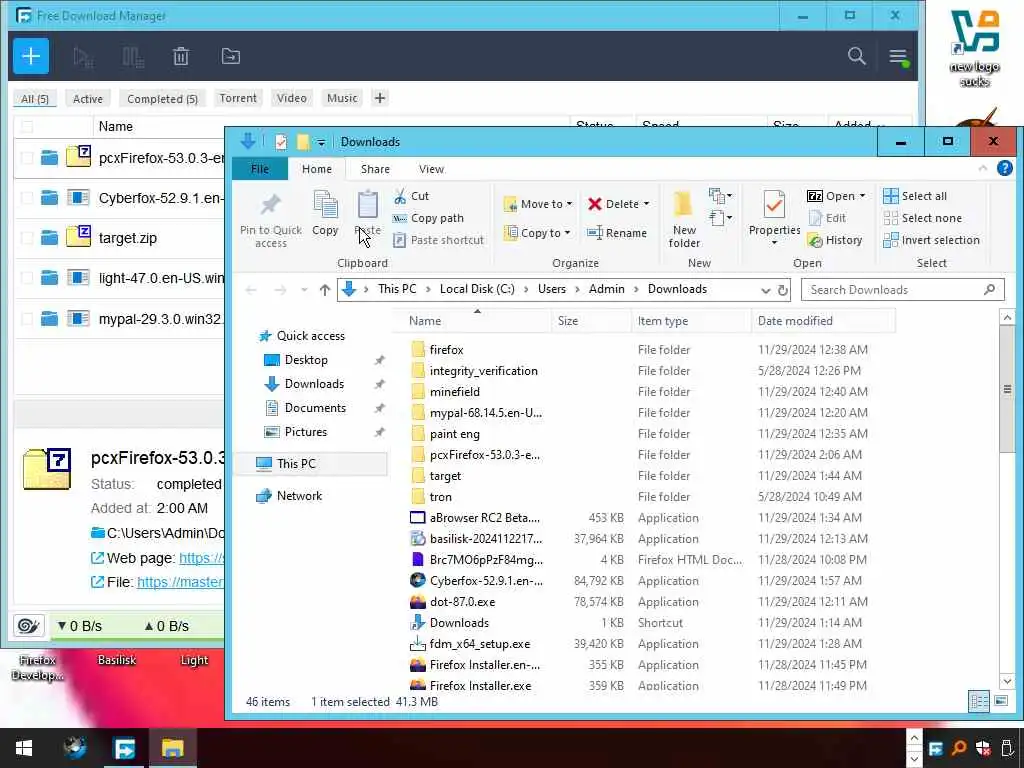Viewport: 1024px width, 768px height.
Task: Click the Explorer vertical scrollbar thumb
Action: 1006,388
